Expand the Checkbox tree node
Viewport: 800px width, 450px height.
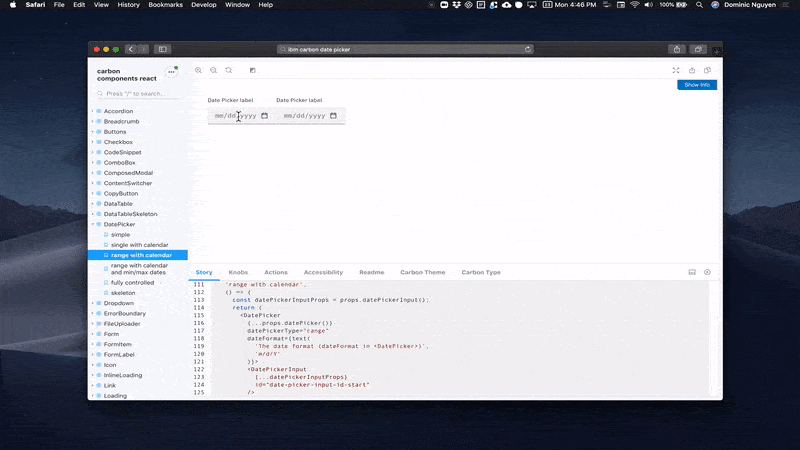coord(93,142)
